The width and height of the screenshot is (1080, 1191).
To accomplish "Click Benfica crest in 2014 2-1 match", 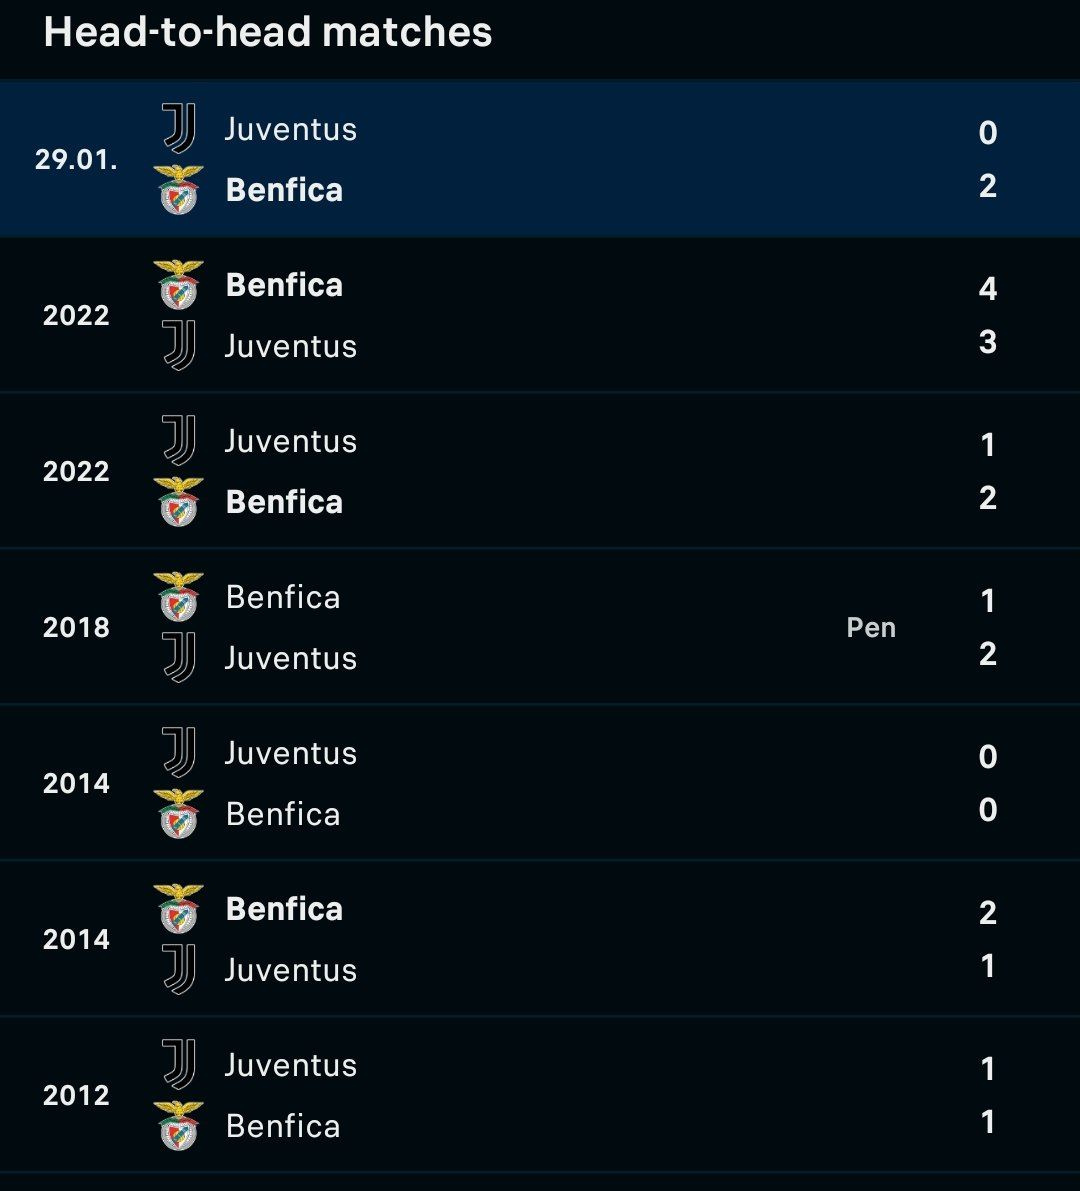I will click(x=178, y=909).
